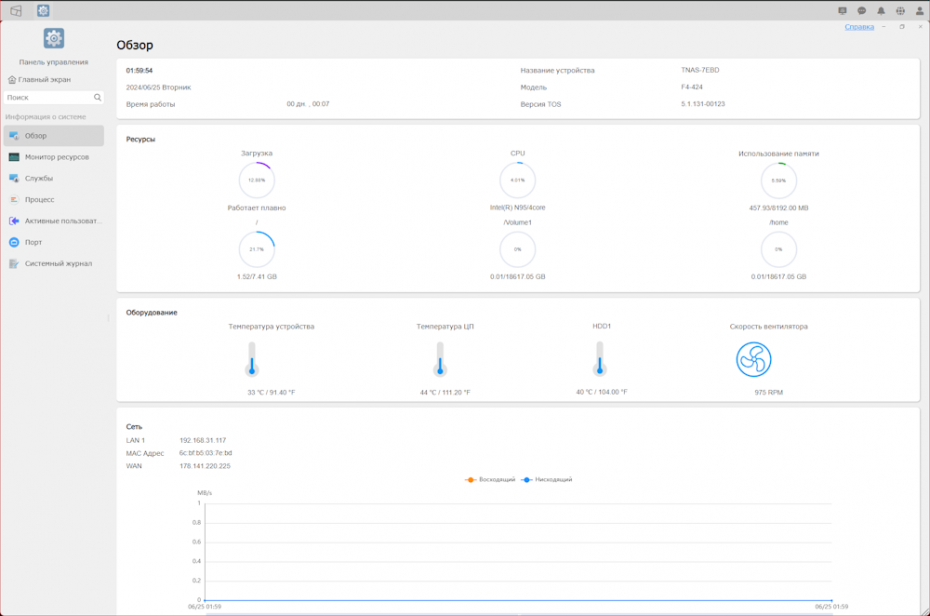Click the fan speed icon
Viewport: 930px width, 616px height.
pyautogui.click(x=754, y=359)
